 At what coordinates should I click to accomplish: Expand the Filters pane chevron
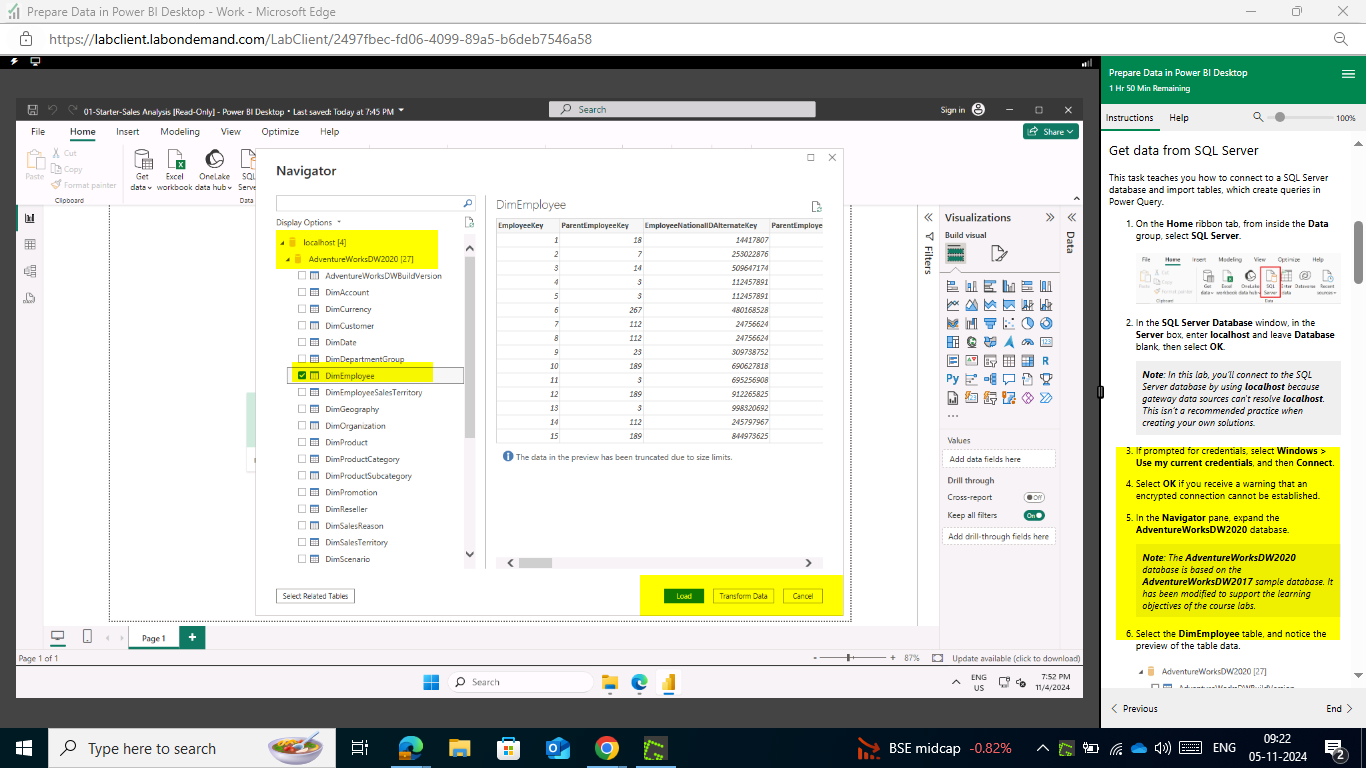point(927,217)
